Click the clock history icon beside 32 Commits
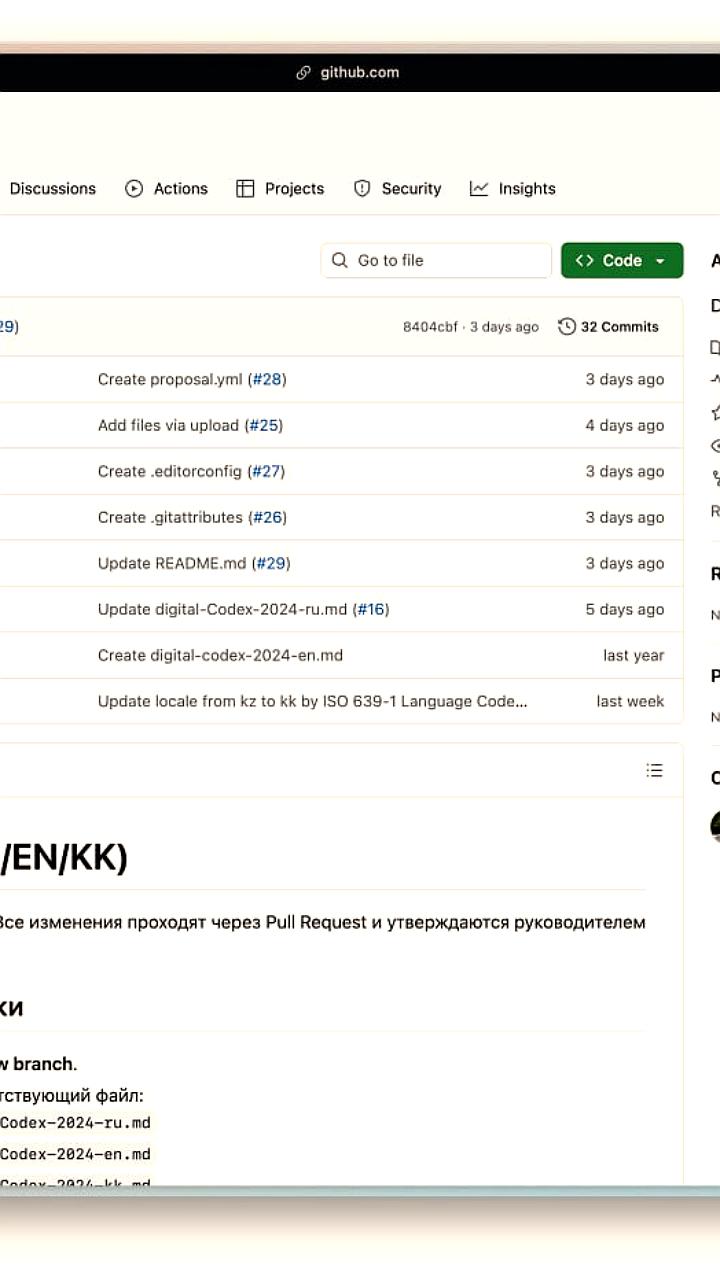This screenshot has width=720, height=1280. [567, 327]
